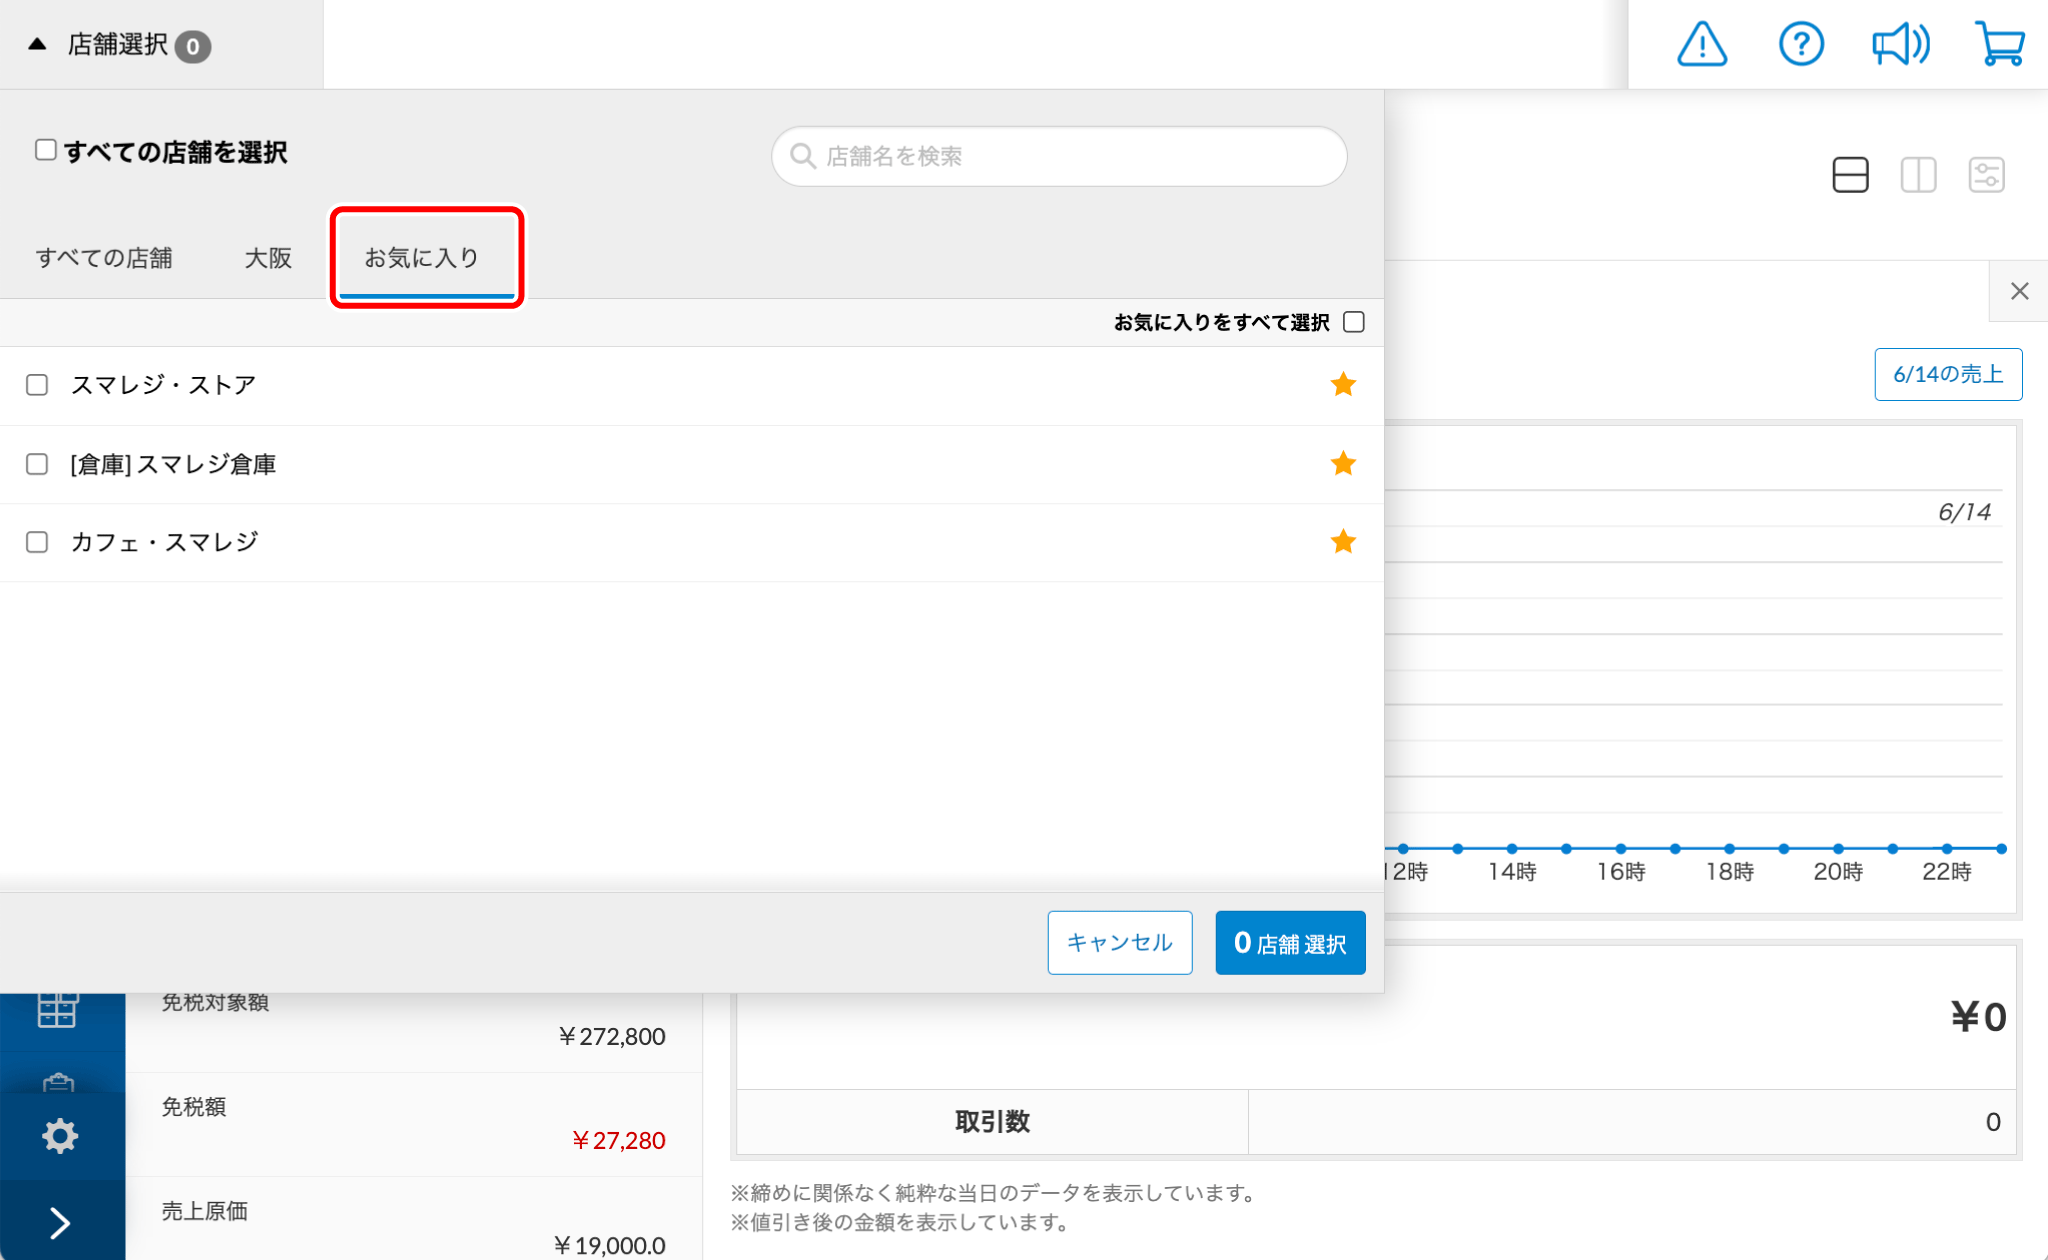Check すべての店舗を選択 checkbox
2048x1260 pixels.
click(46, 150)
